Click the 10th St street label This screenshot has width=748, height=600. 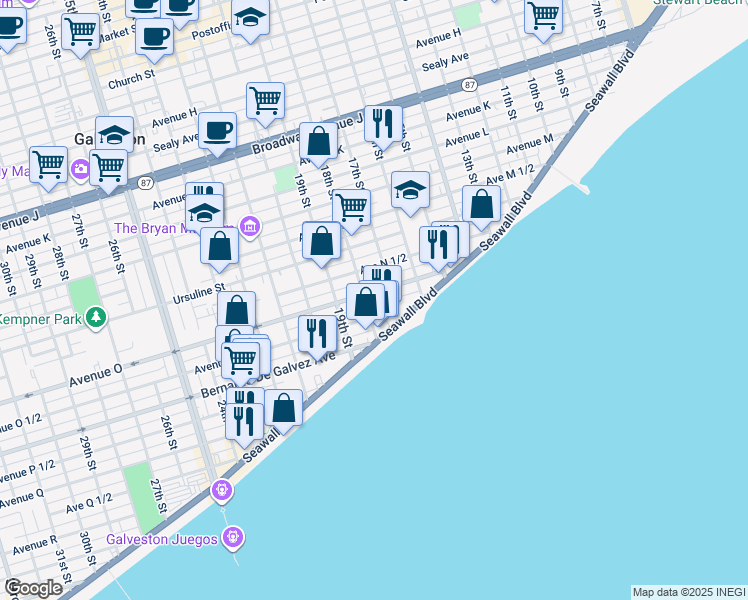point(535,94)
